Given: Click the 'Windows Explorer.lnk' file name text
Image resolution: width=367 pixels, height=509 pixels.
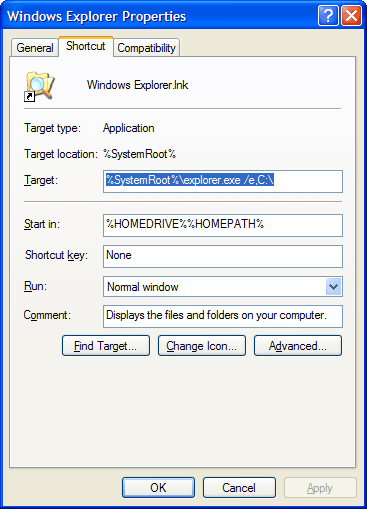Looking at the screenshot, I should coord(137,85).
